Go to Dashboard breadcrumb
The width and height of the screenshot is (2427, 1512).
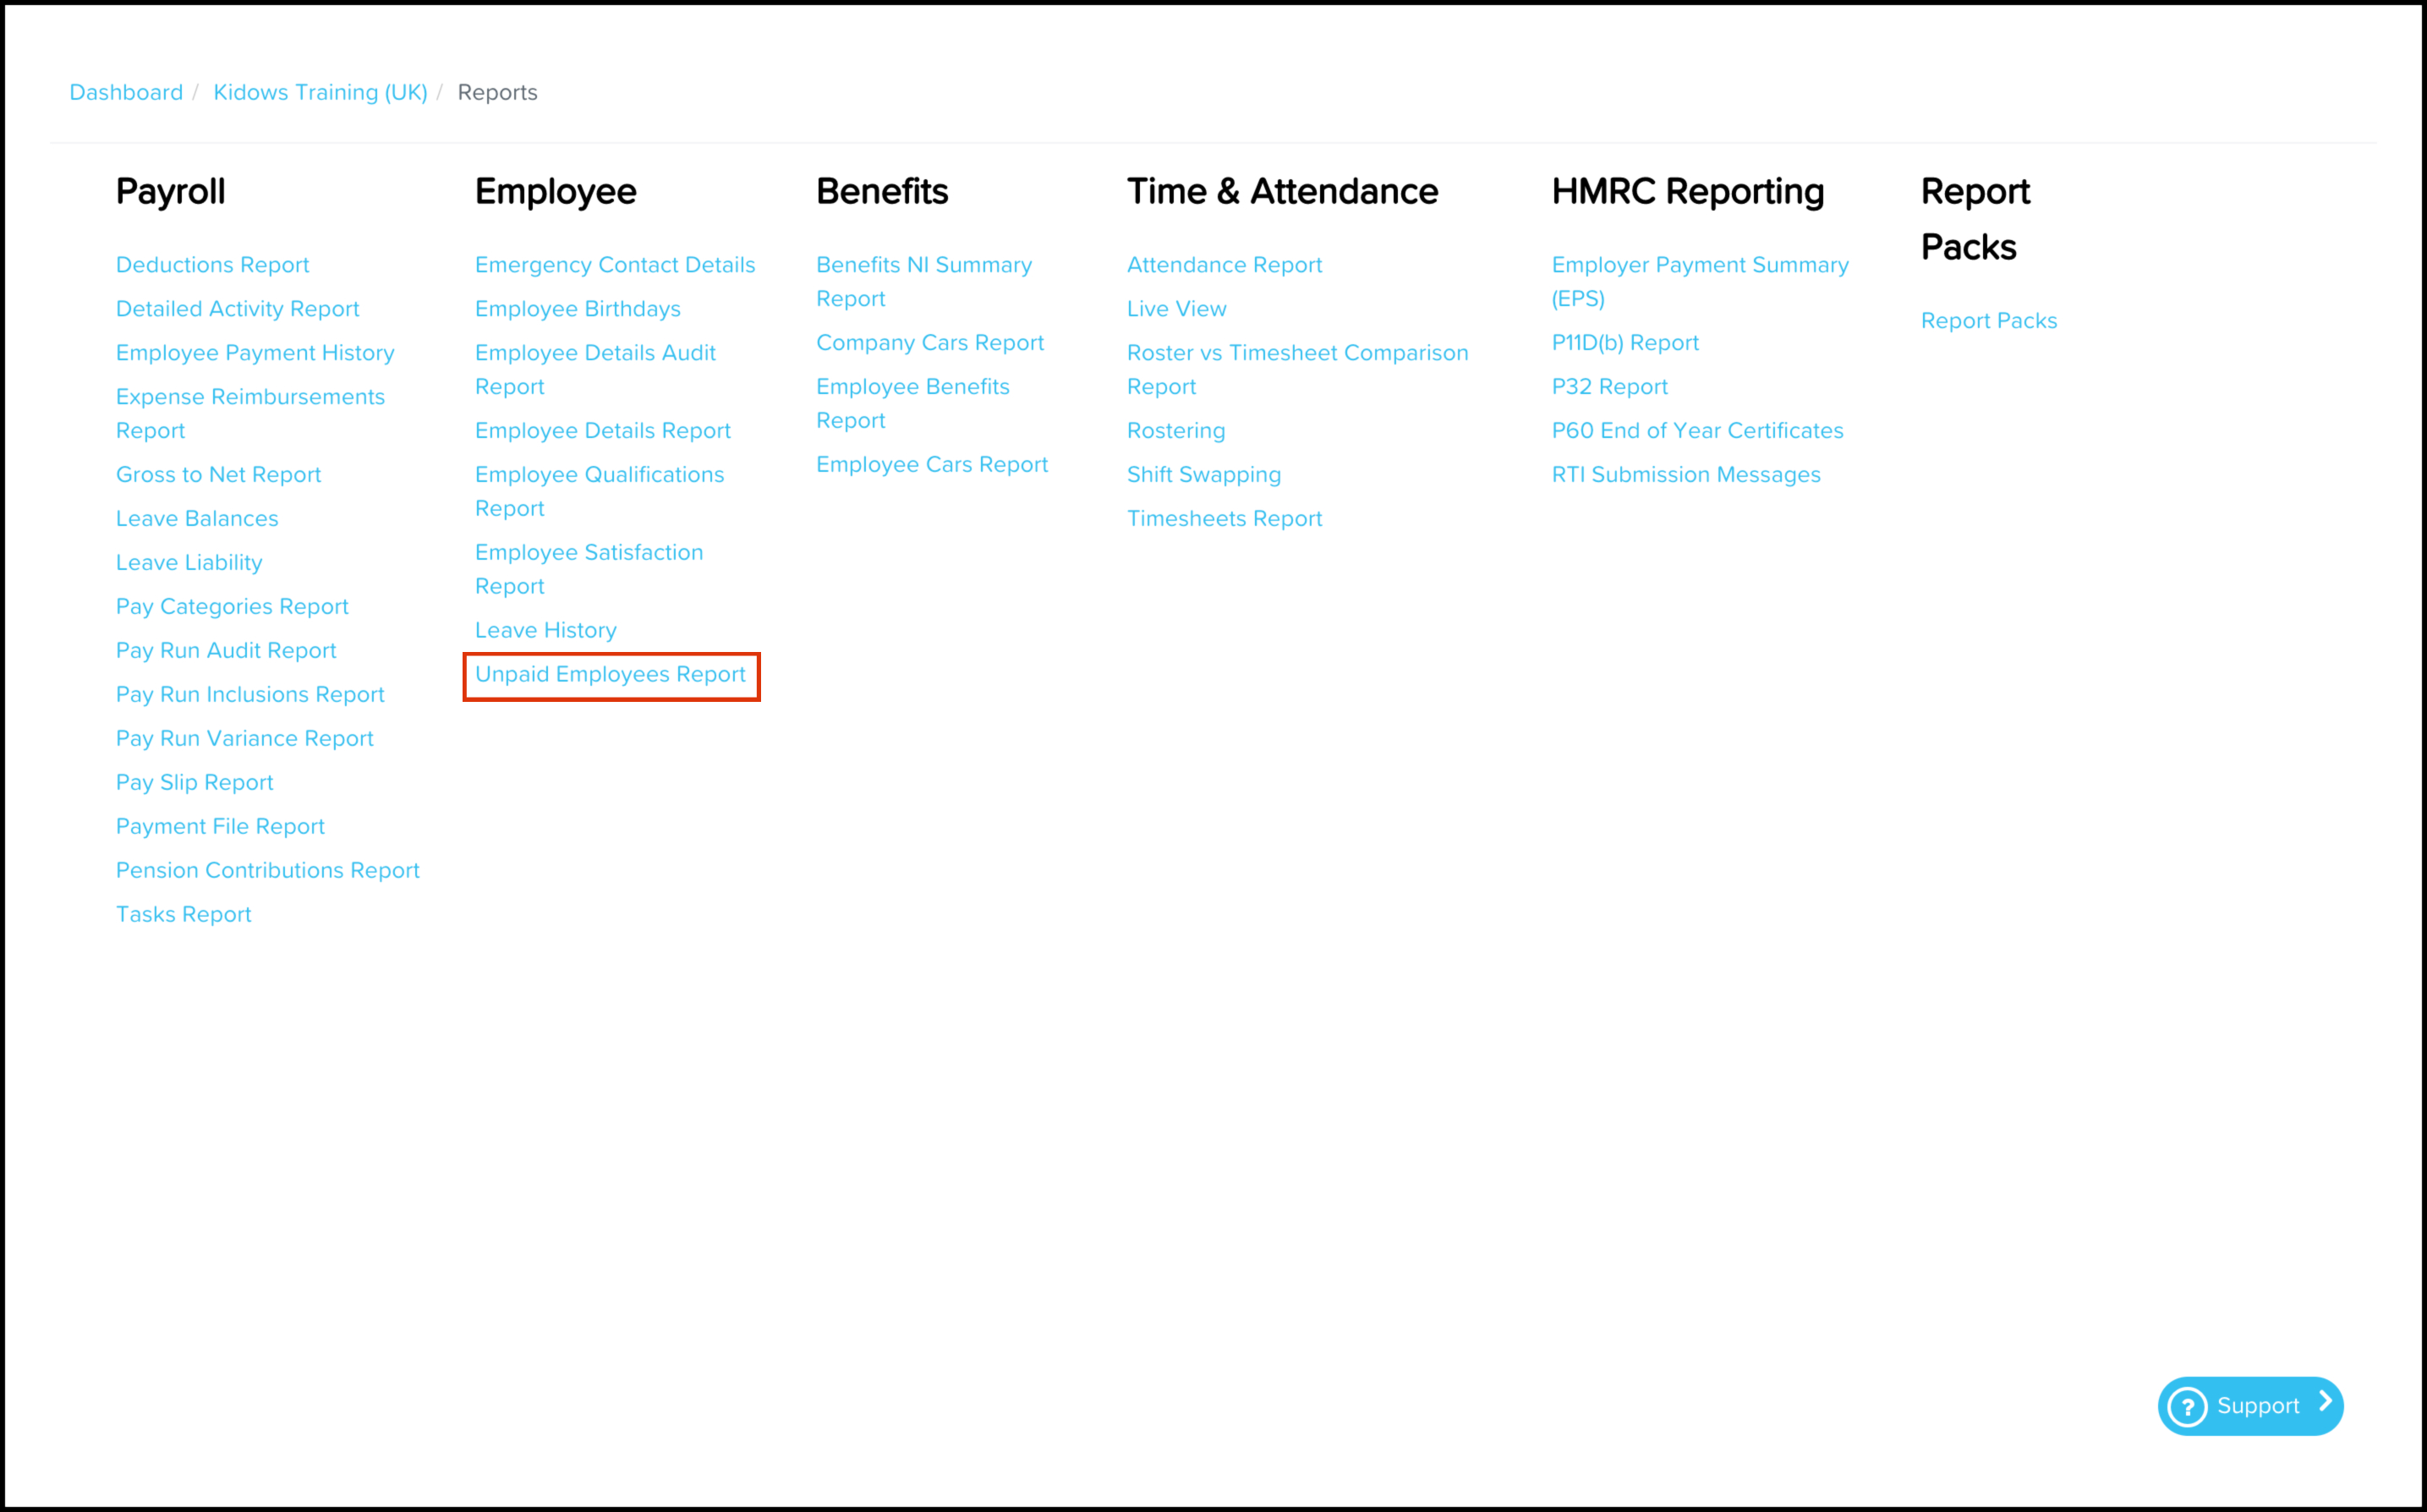click(x=126, y=92)
